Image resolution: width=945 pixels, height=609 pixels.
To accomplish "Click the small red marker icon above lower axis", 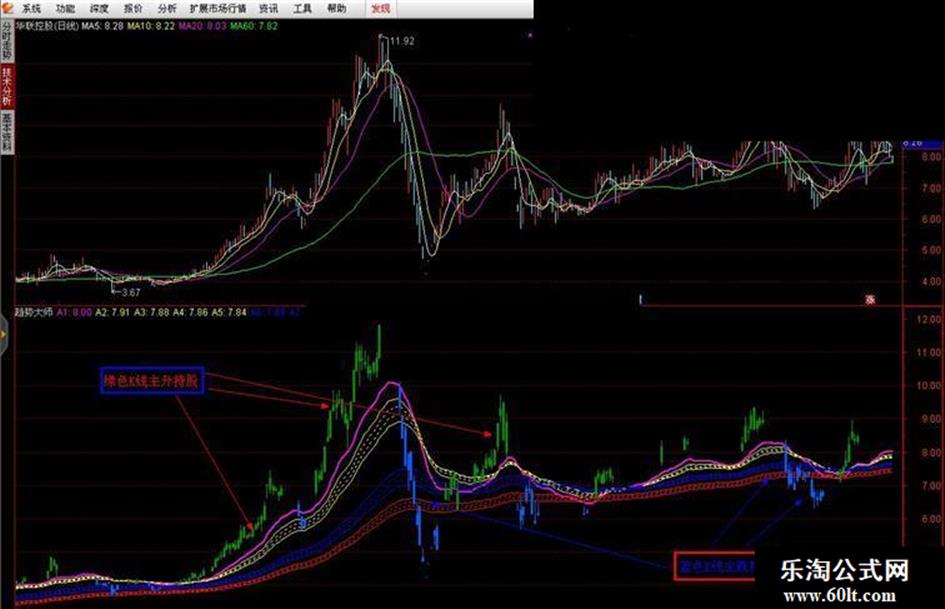I will tap(870, 299).
